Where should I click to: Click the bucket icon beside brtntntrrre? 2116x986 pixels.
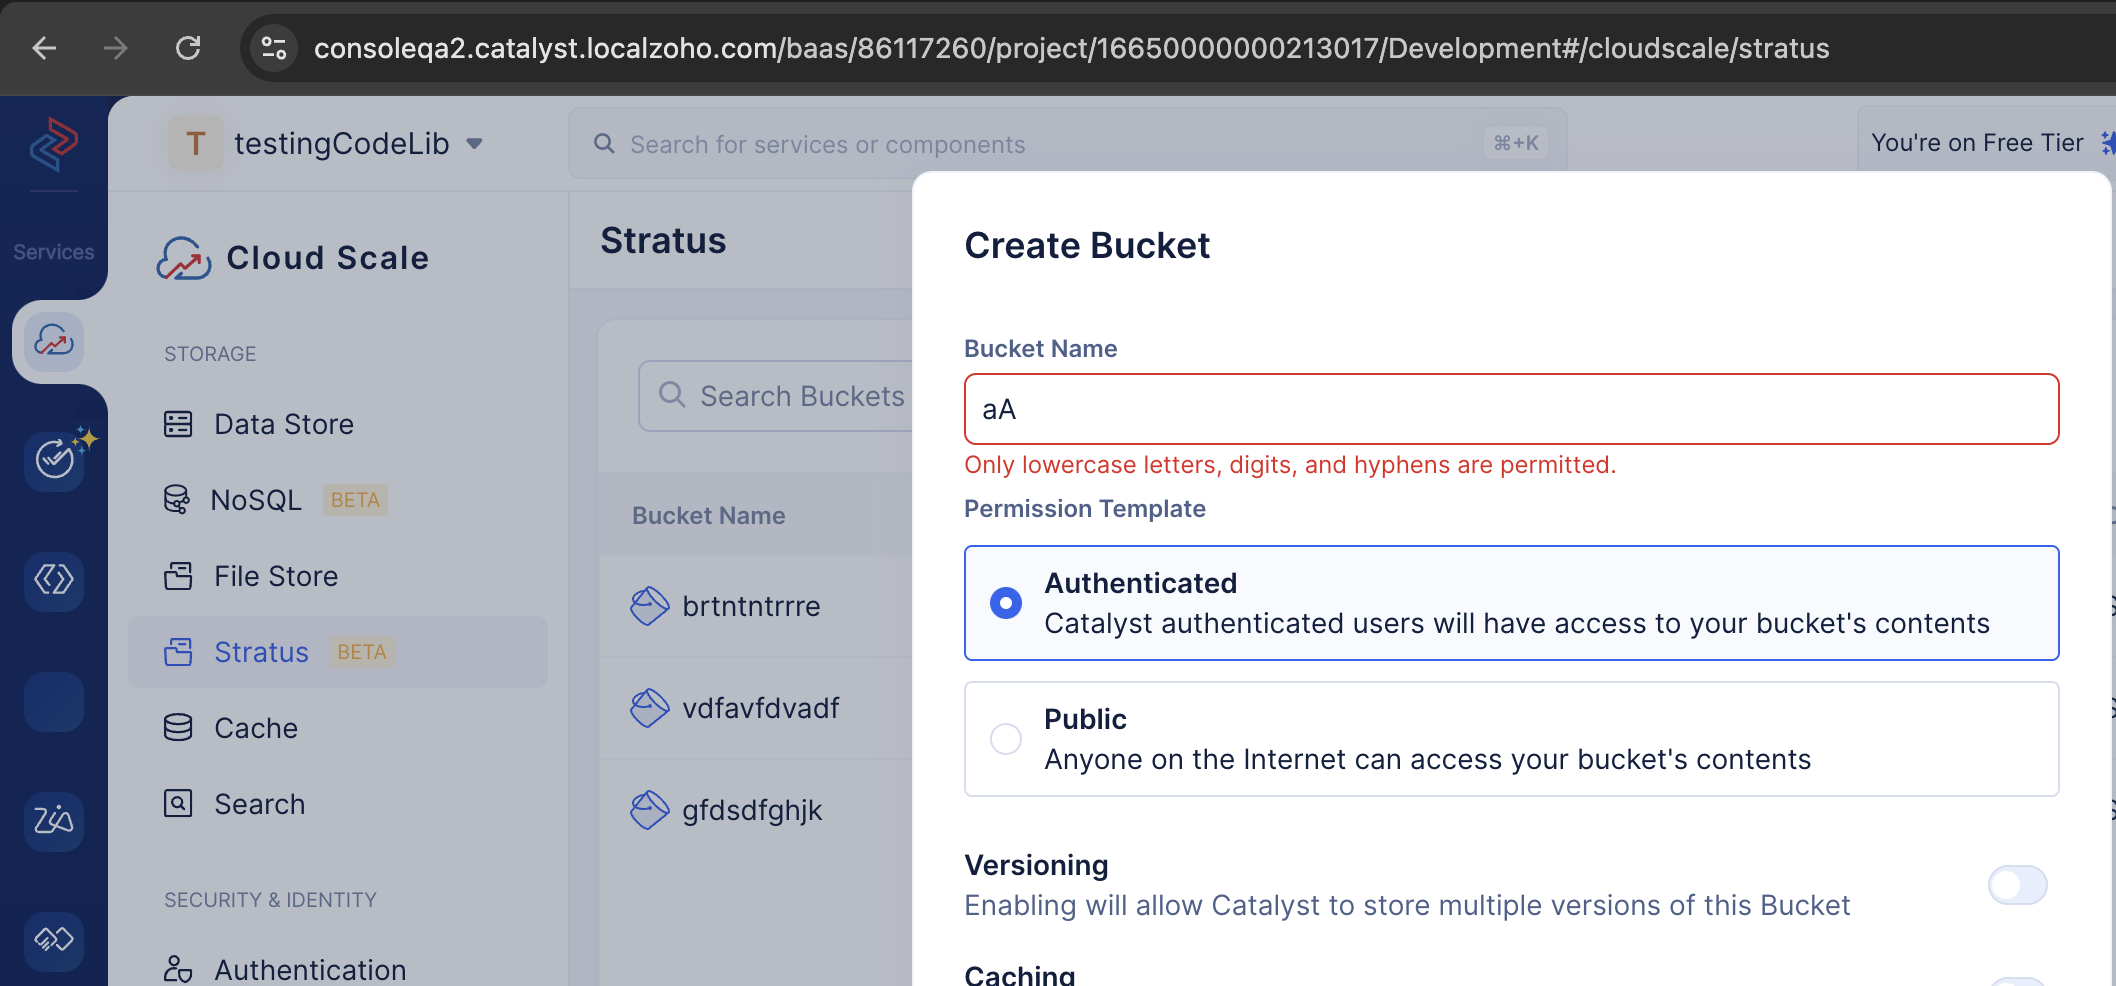[x=649, y=606]
